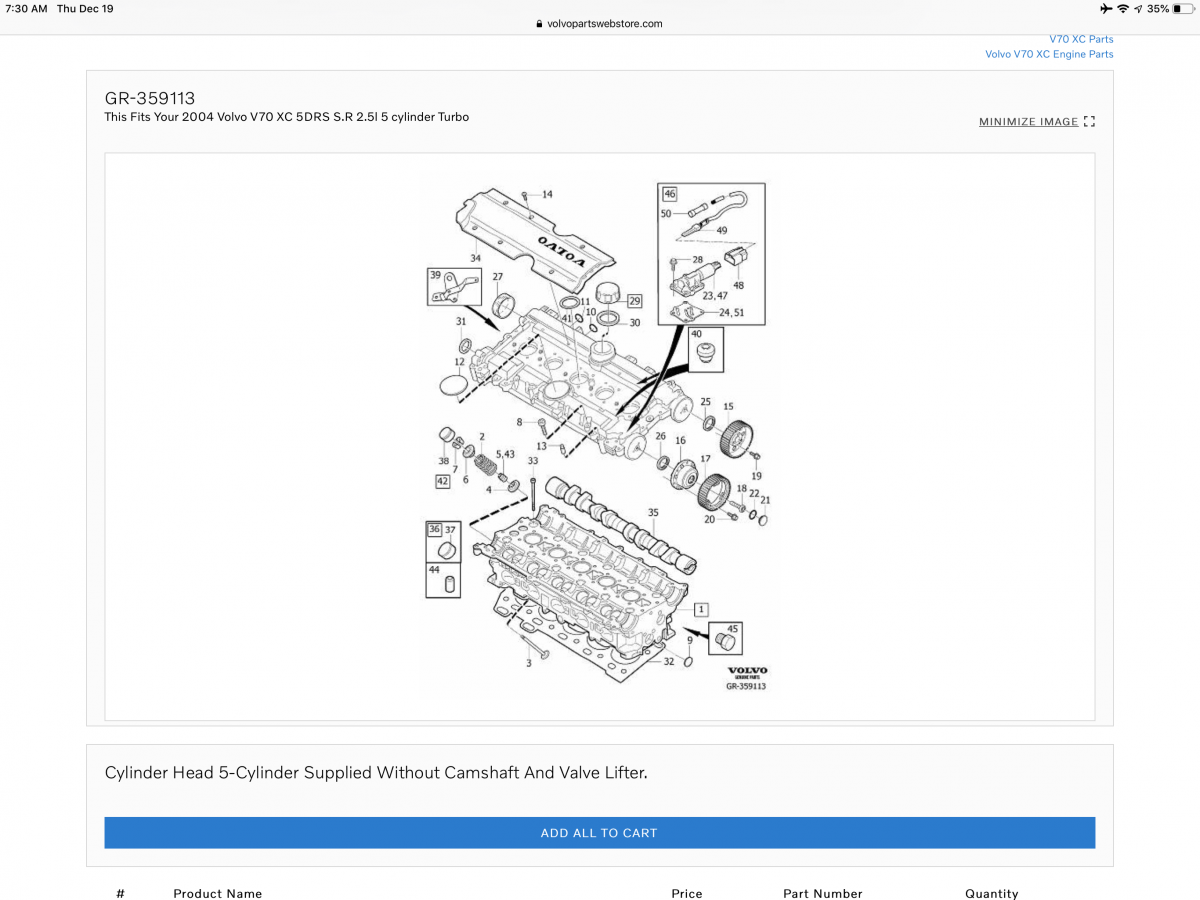
Task: Tap the location arrow icon in the status bar
Action: 1138,8
